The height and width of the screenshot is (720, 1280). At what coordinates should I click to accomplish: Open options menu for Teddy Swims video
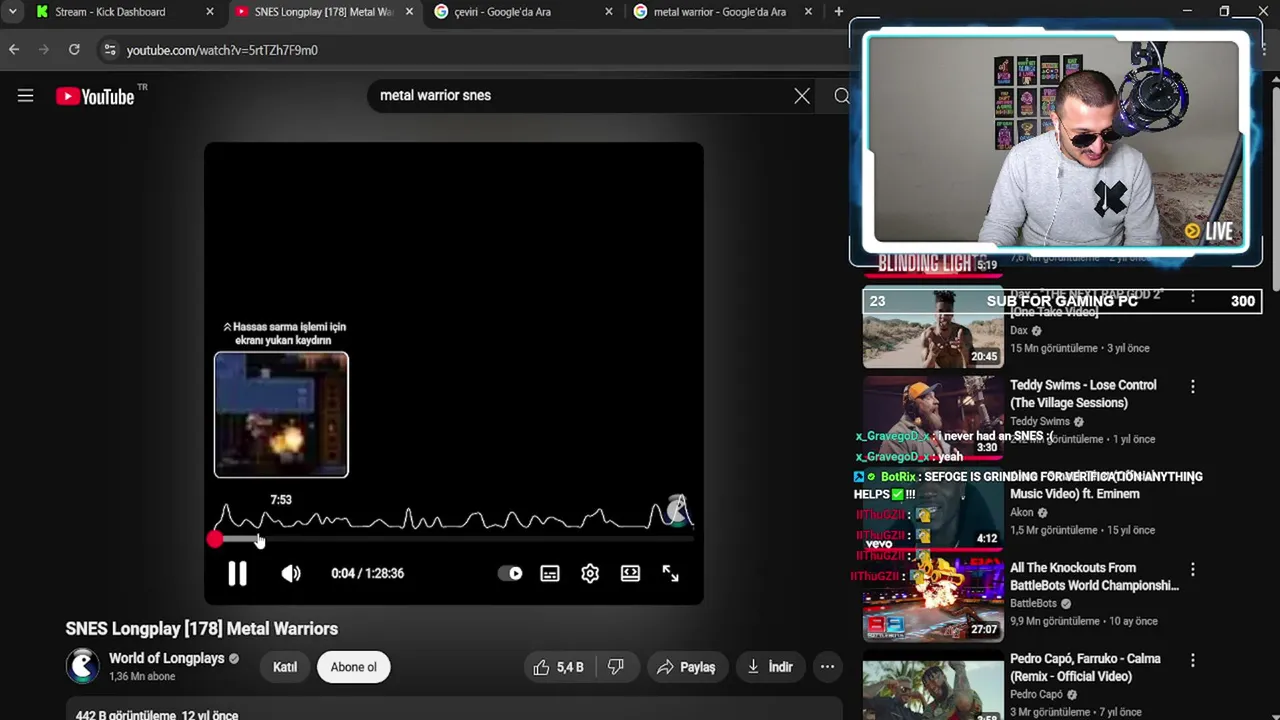[1192, 386]
